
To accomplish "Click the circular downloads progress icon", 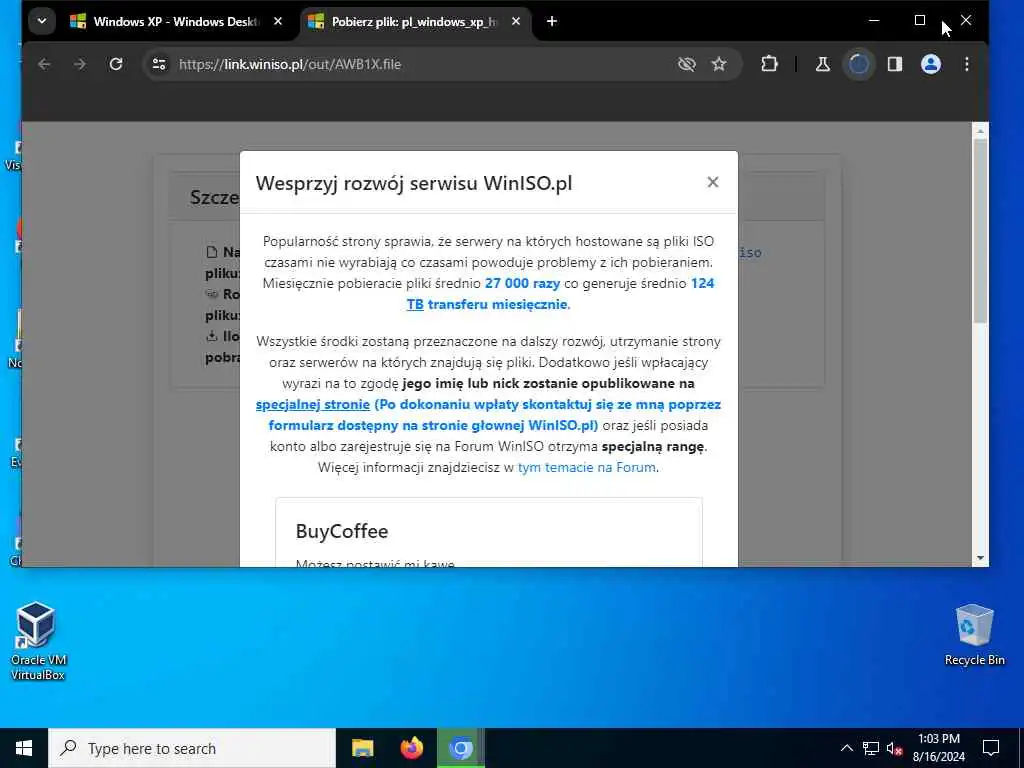I will pos(859,64).
